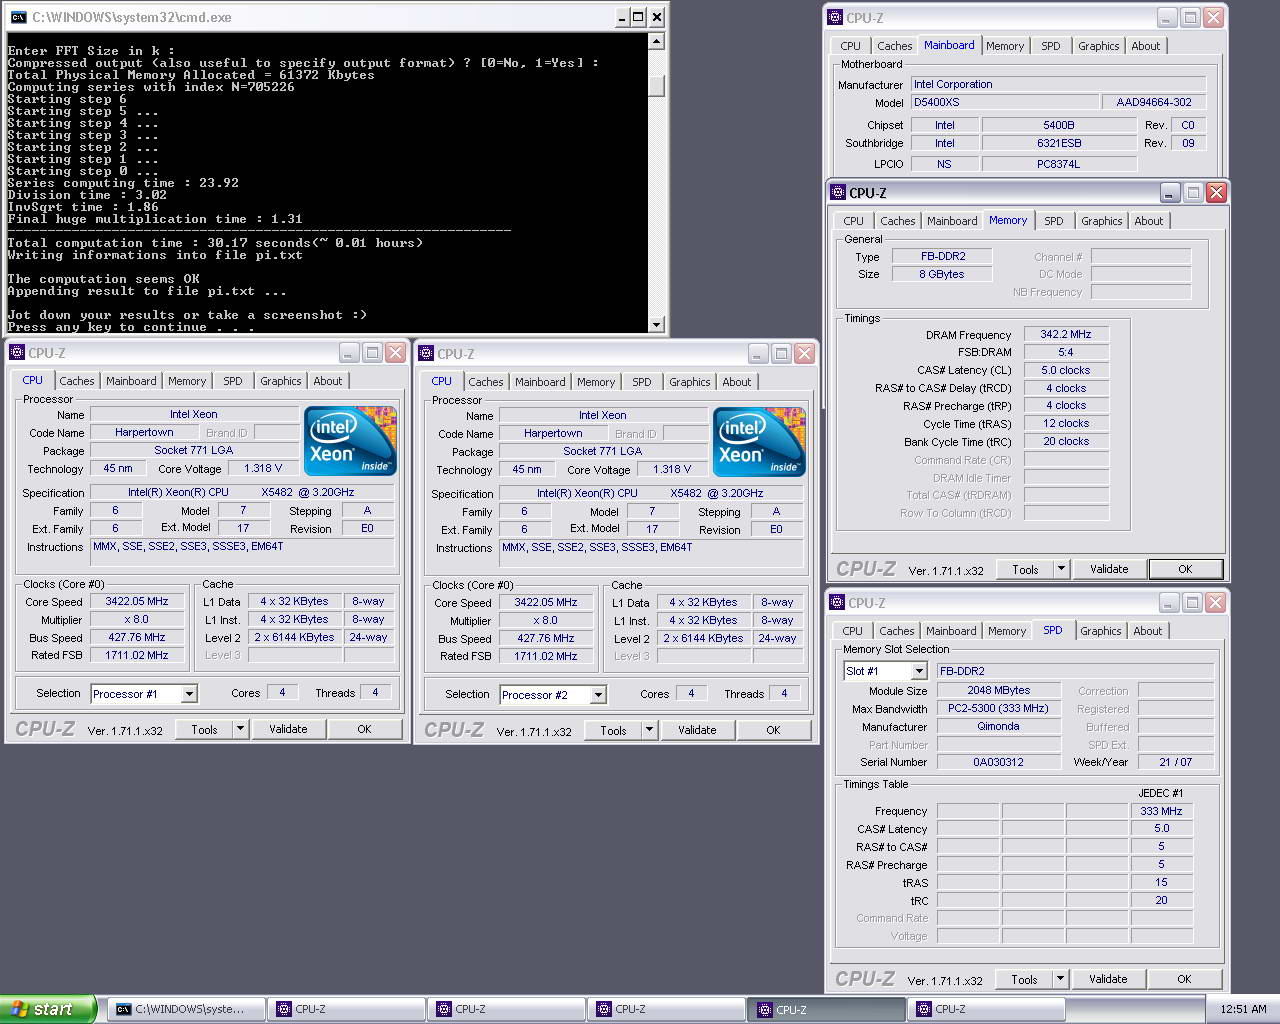Click the Serial Number 0A030312 field
This screenshot has height=1024, width=1280.
pyautogui.click(x=999, y=762)
